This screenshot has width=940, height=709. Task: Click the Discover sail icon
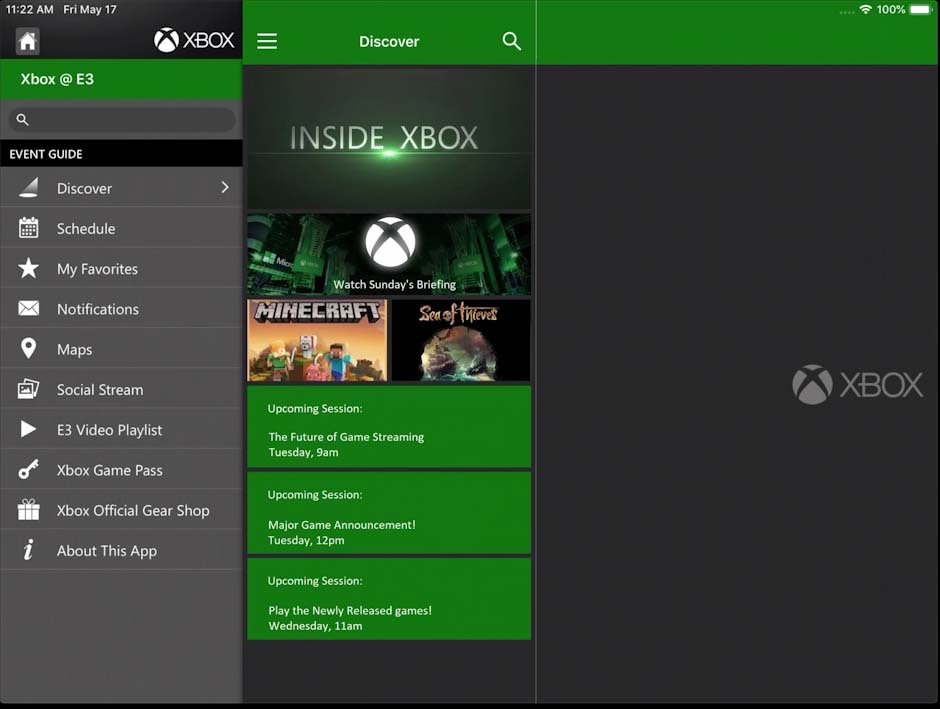pos(28,188)
